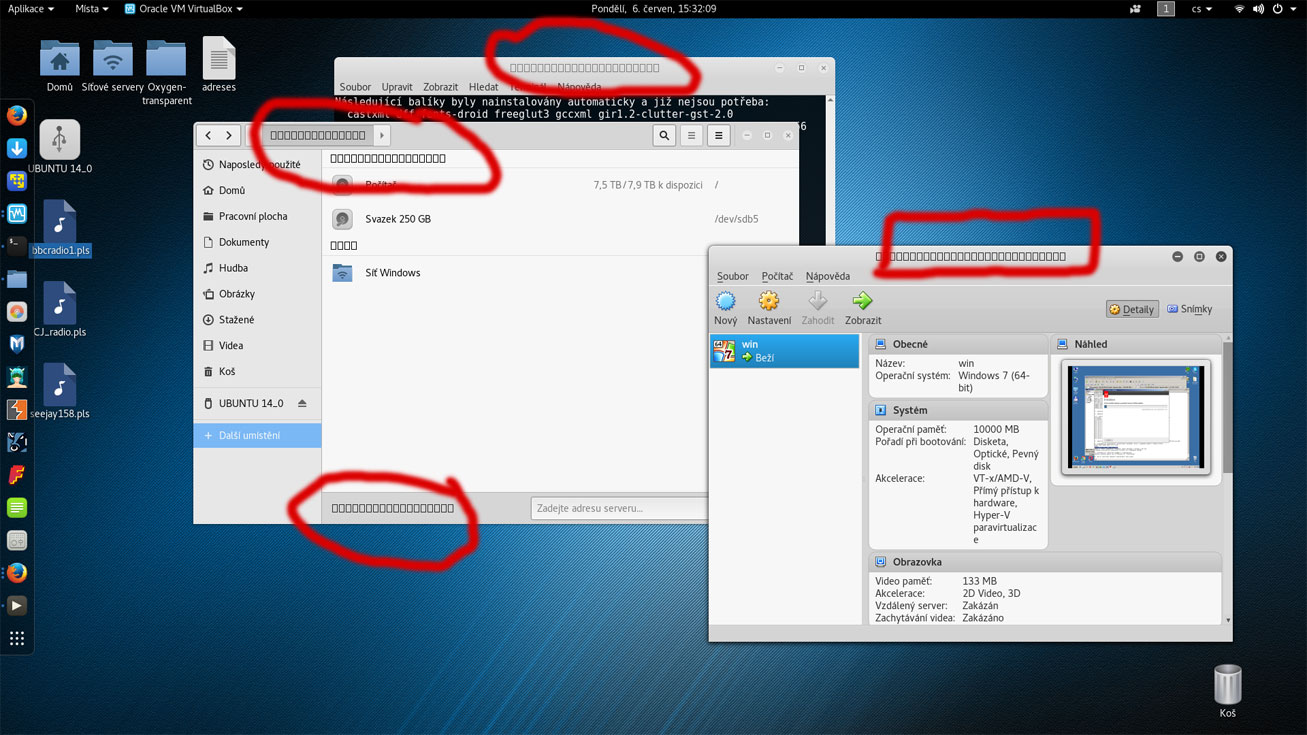Open Hudba in sidebar
The image size is (1307, 735).
257,268
